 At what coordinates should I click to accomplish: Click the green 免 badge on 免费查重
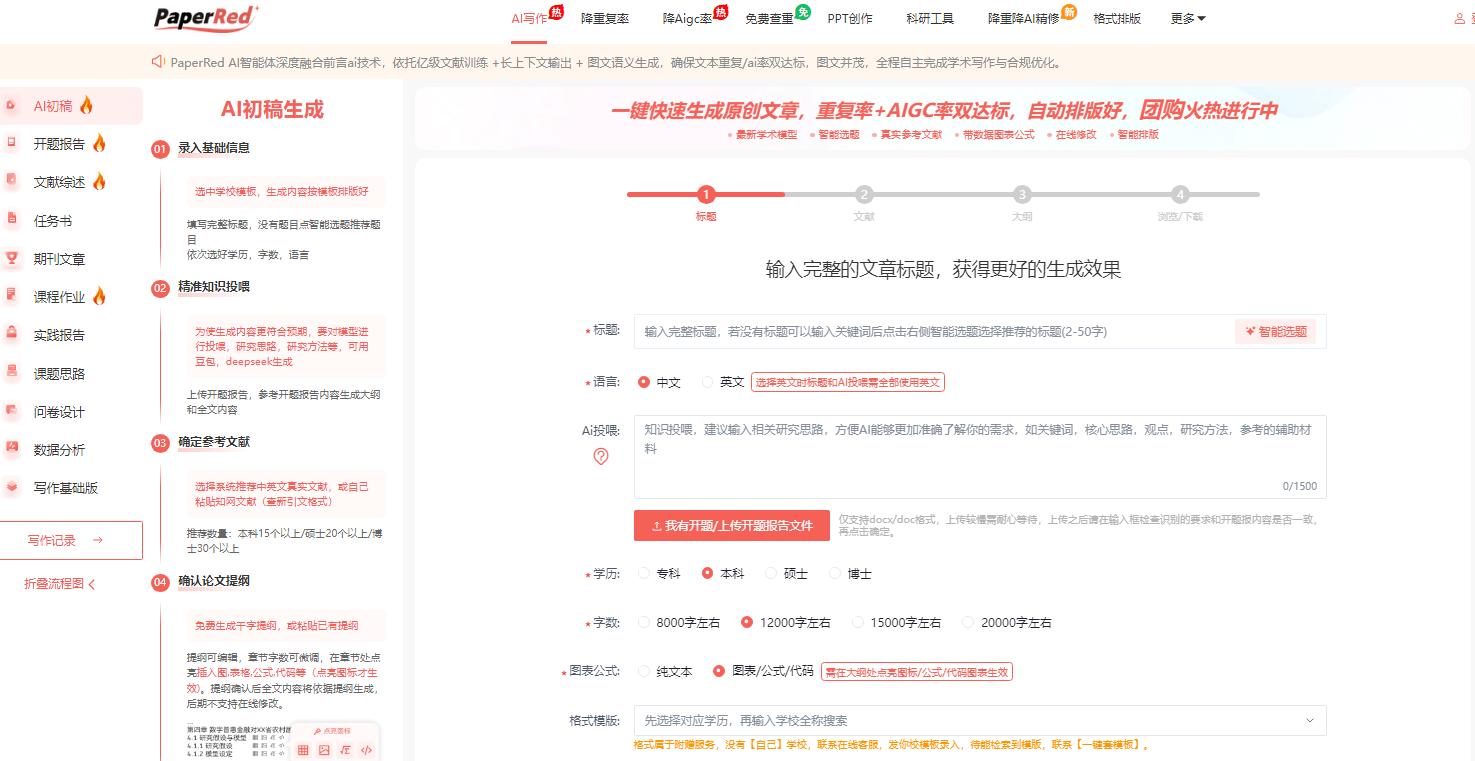[x=802, y=12]
